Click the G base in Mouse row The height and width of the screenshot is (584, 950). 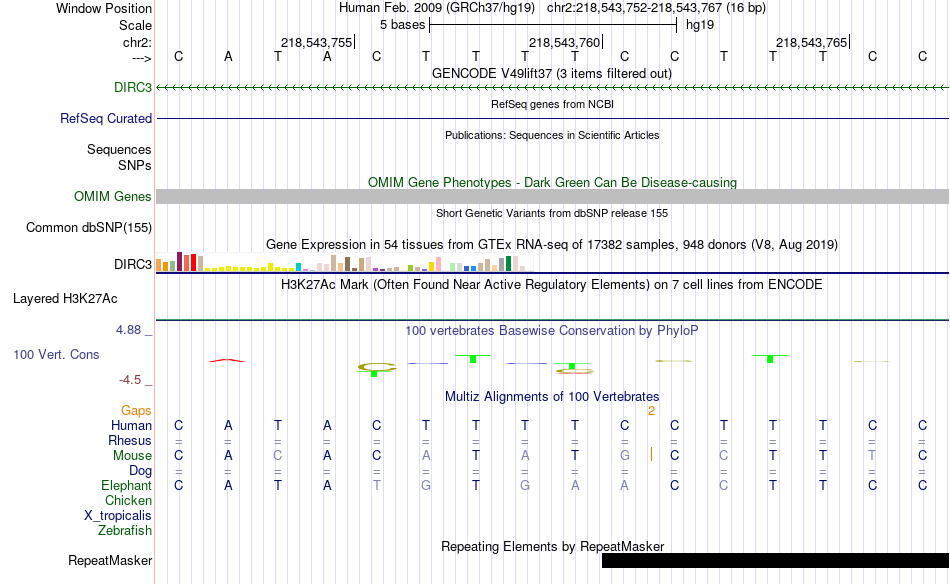click(x=625, y=456)
